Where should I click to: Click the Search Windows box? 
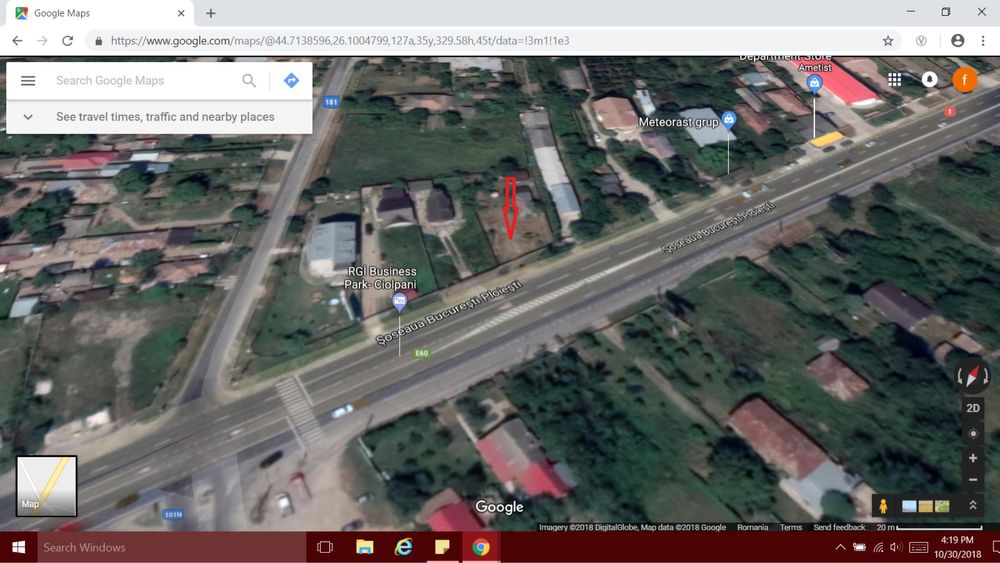coord(172,547)
